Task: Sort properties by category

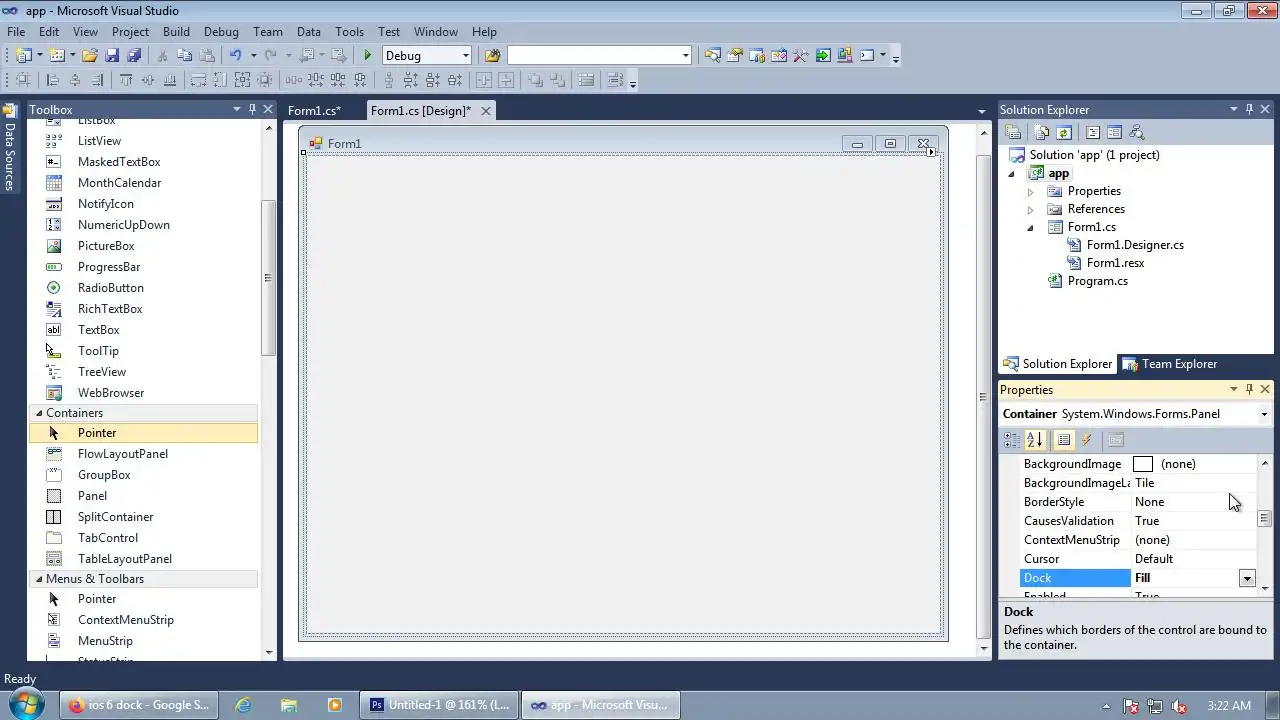Action: (x=1012, y=440)
